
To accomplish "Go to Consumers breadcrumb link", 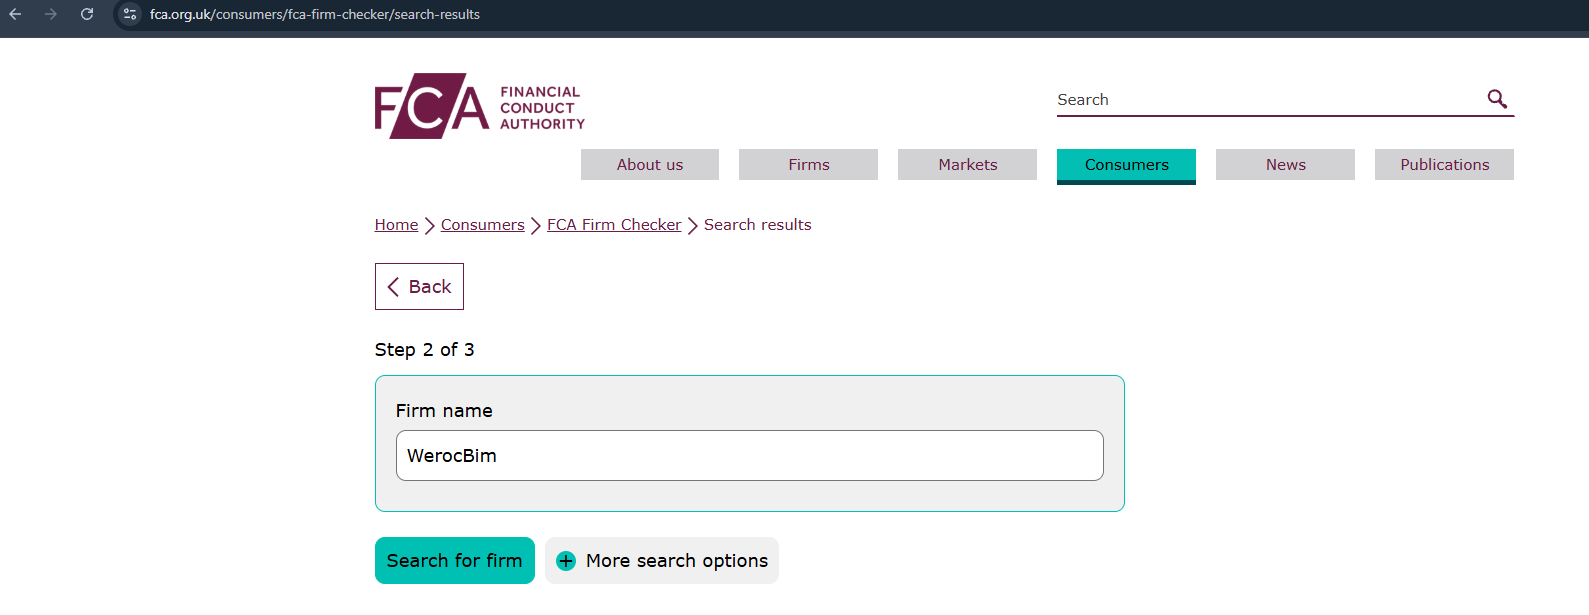I will 482,225.
